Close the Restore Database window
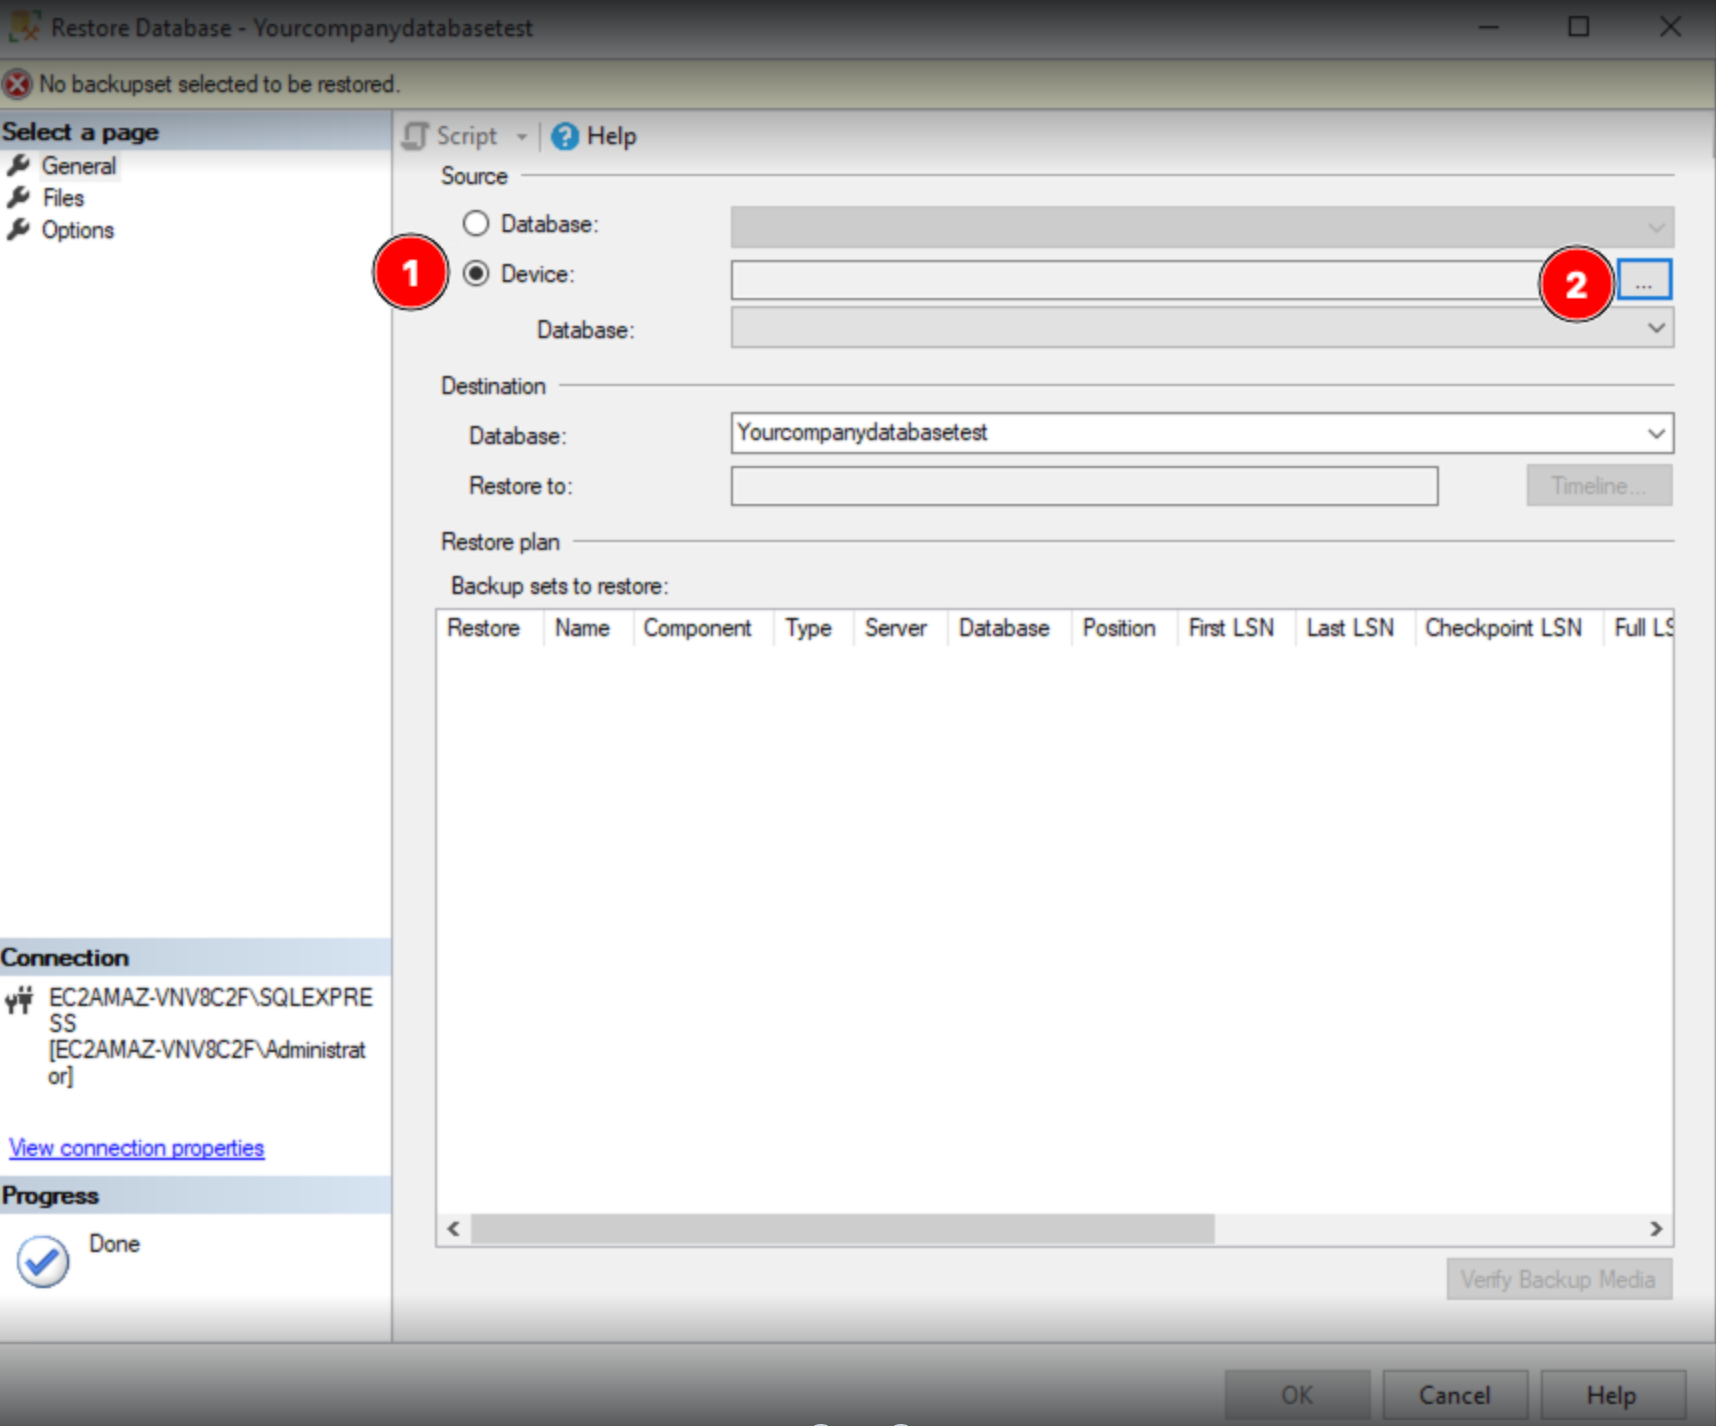The width and height of the screenshot is (1716, 1426). coord(1670,27)
